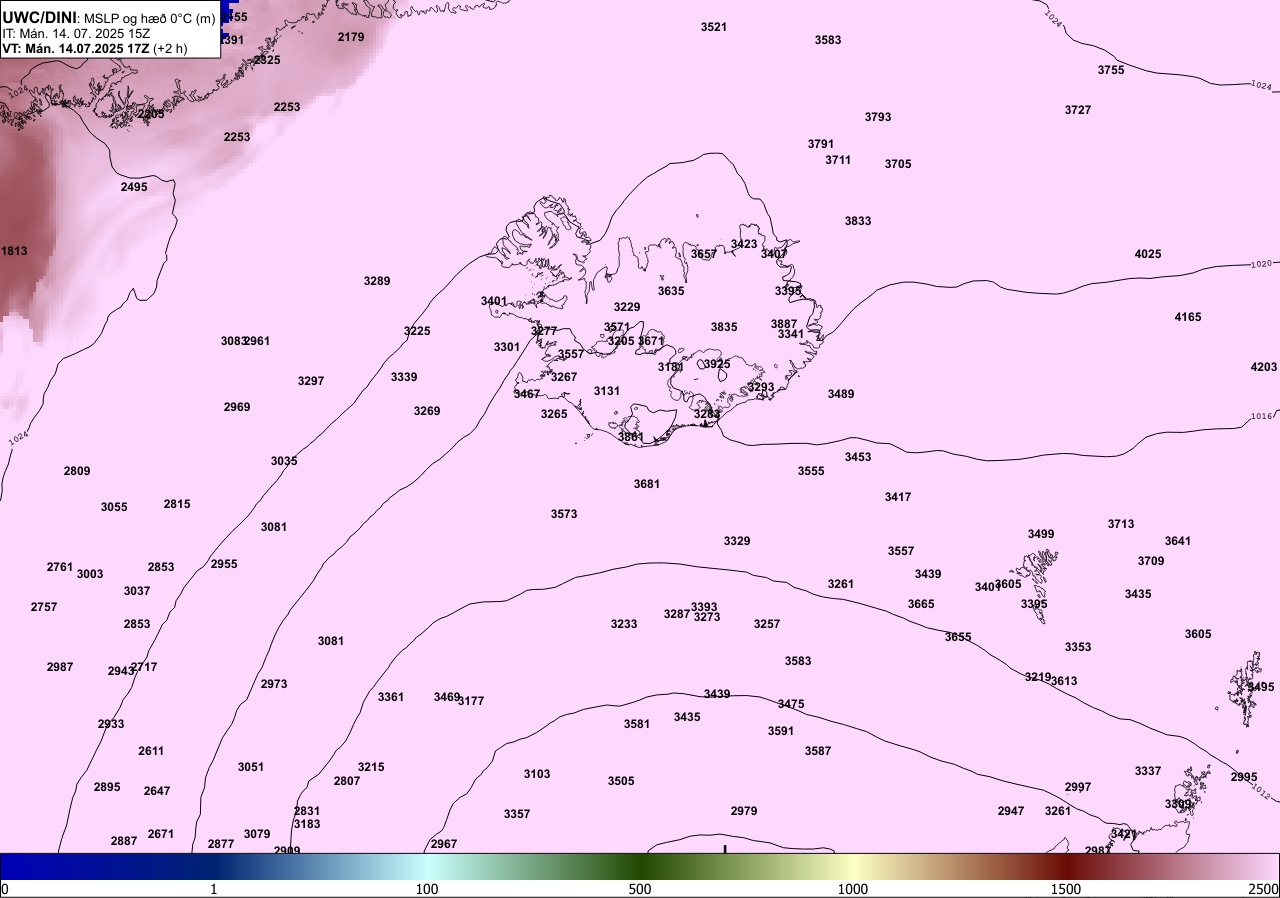Click the 2947 height value

tap(1011, 811)
